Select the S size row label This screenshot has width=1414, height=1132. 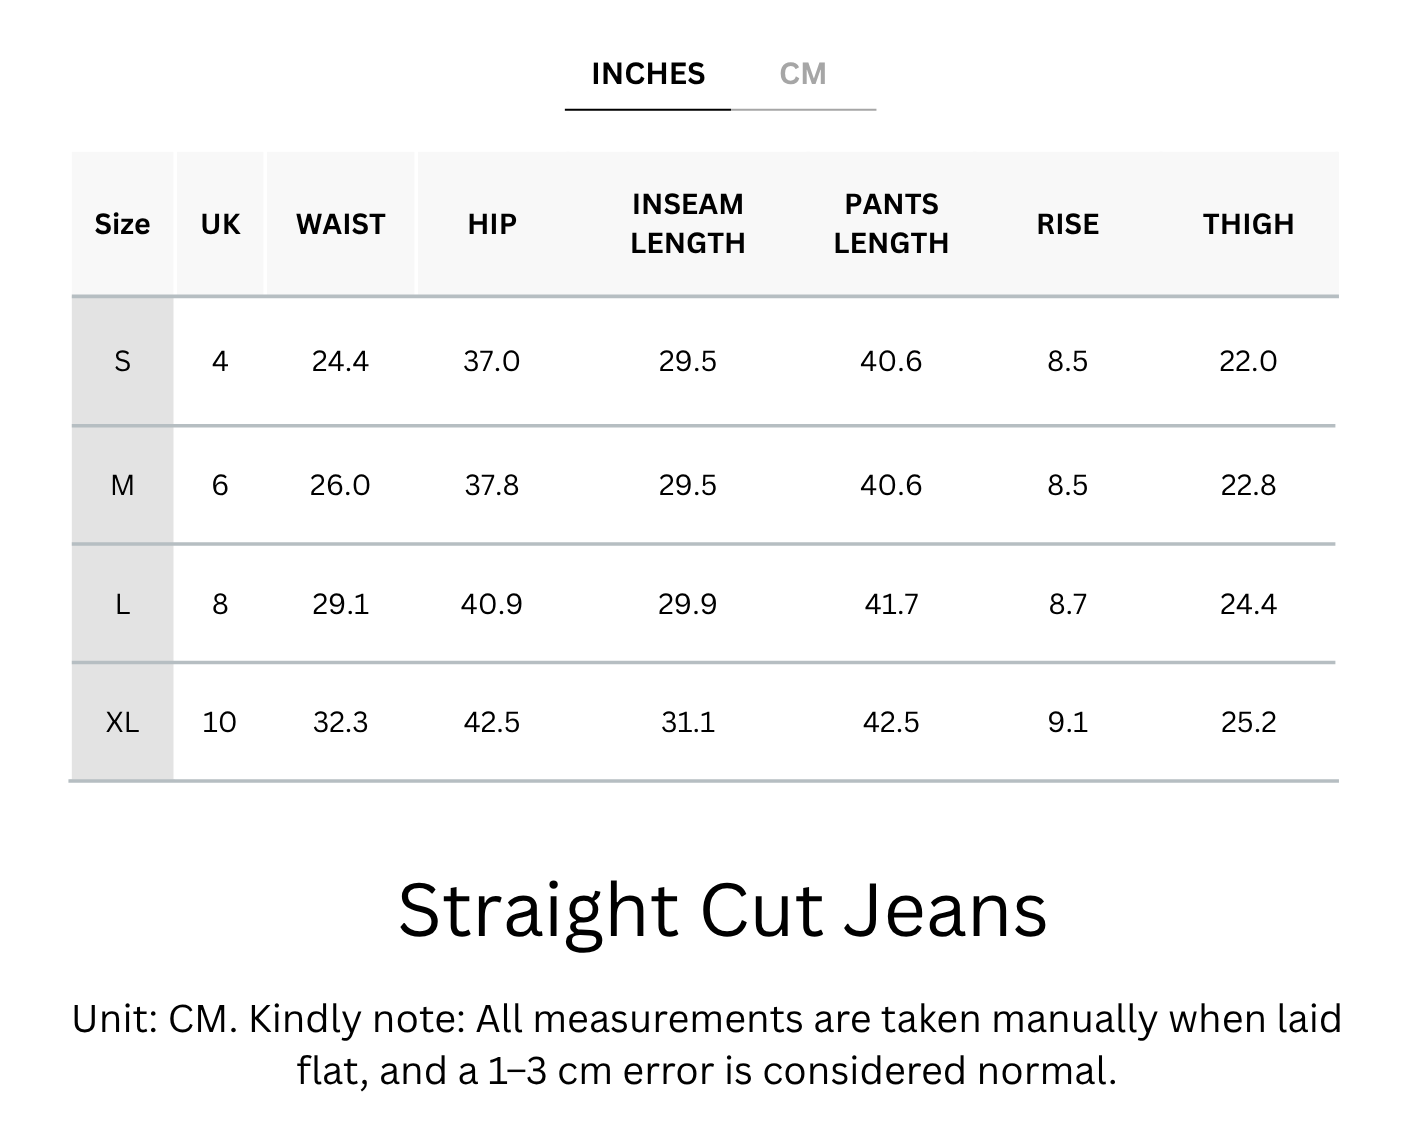pos(122,361)
